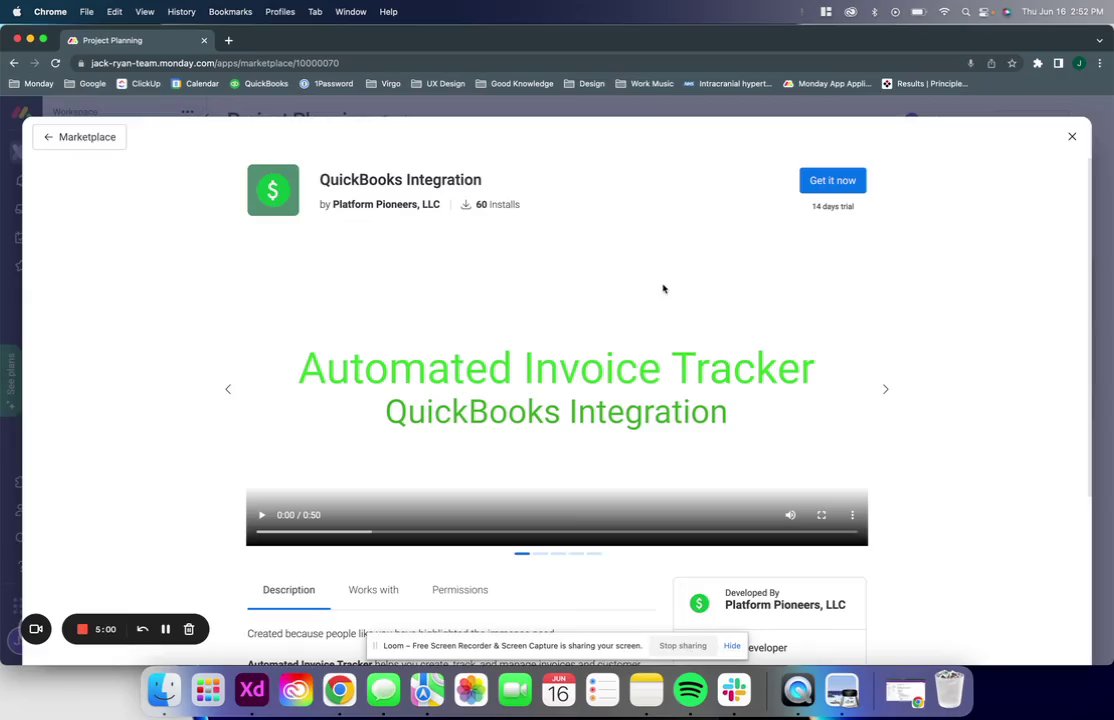1114x720 pixels.
Task: Restart the Loom recording with undo arrow
Action: (x=142, y=629)
